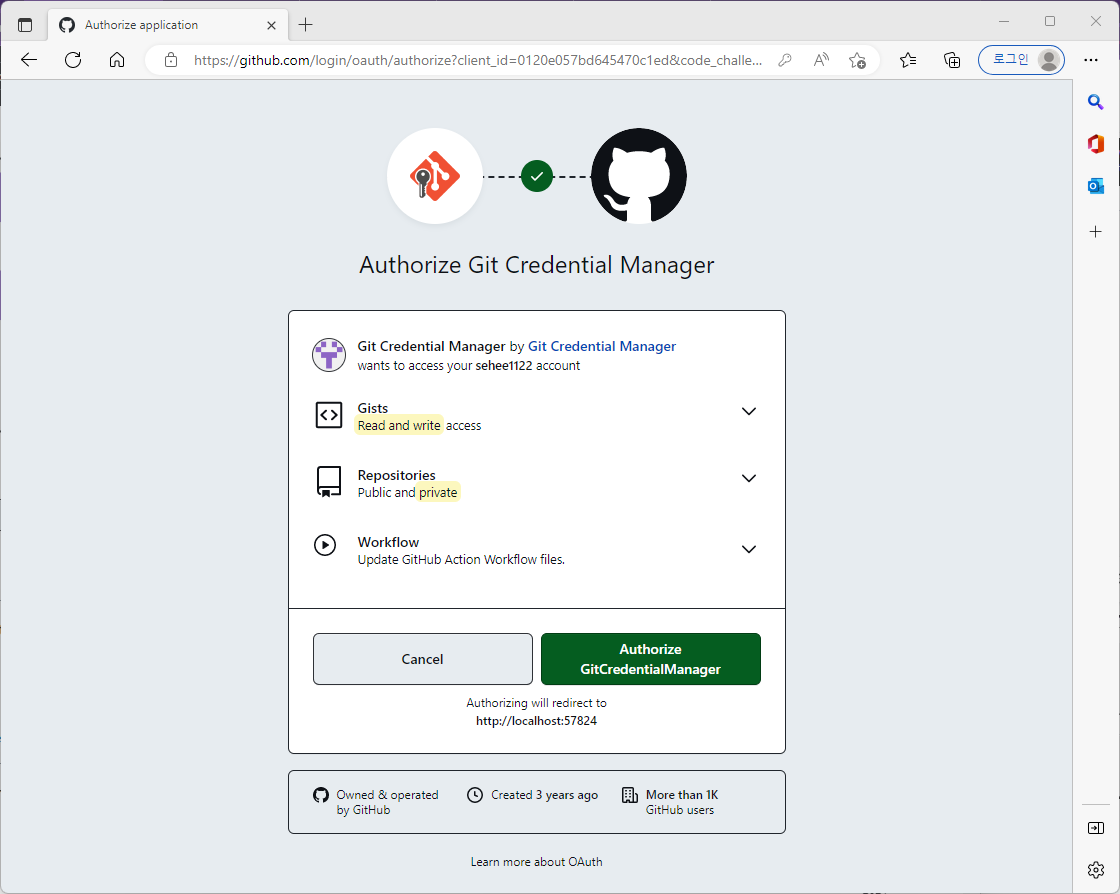
Task: Open sidebar Search icon
Action: click(1096, 102)
